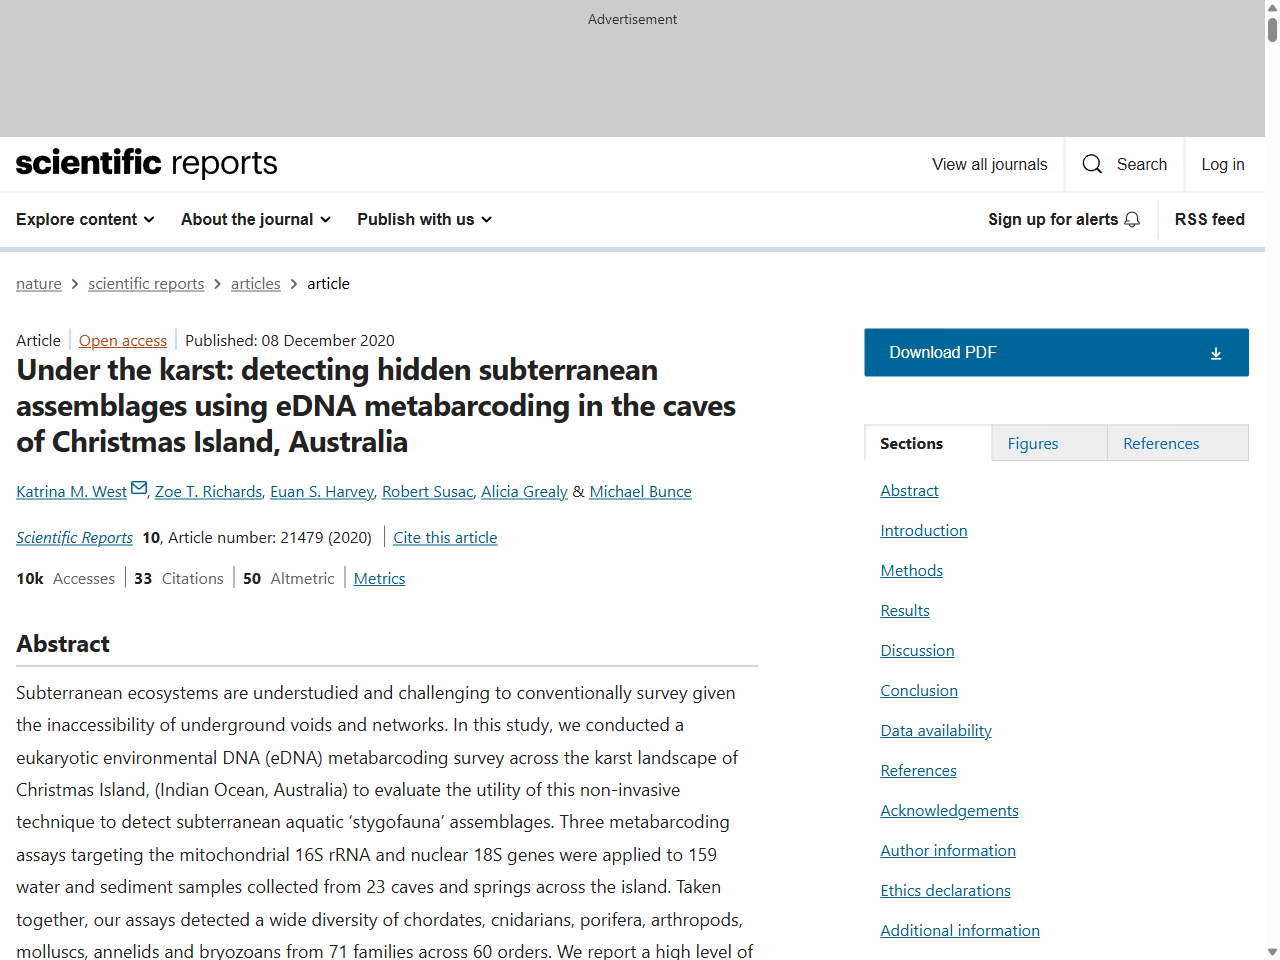Viewport: 1280px width, 960px height.
Task: Open author Zoe T. Richards
Action: click(x=208, y=492)
